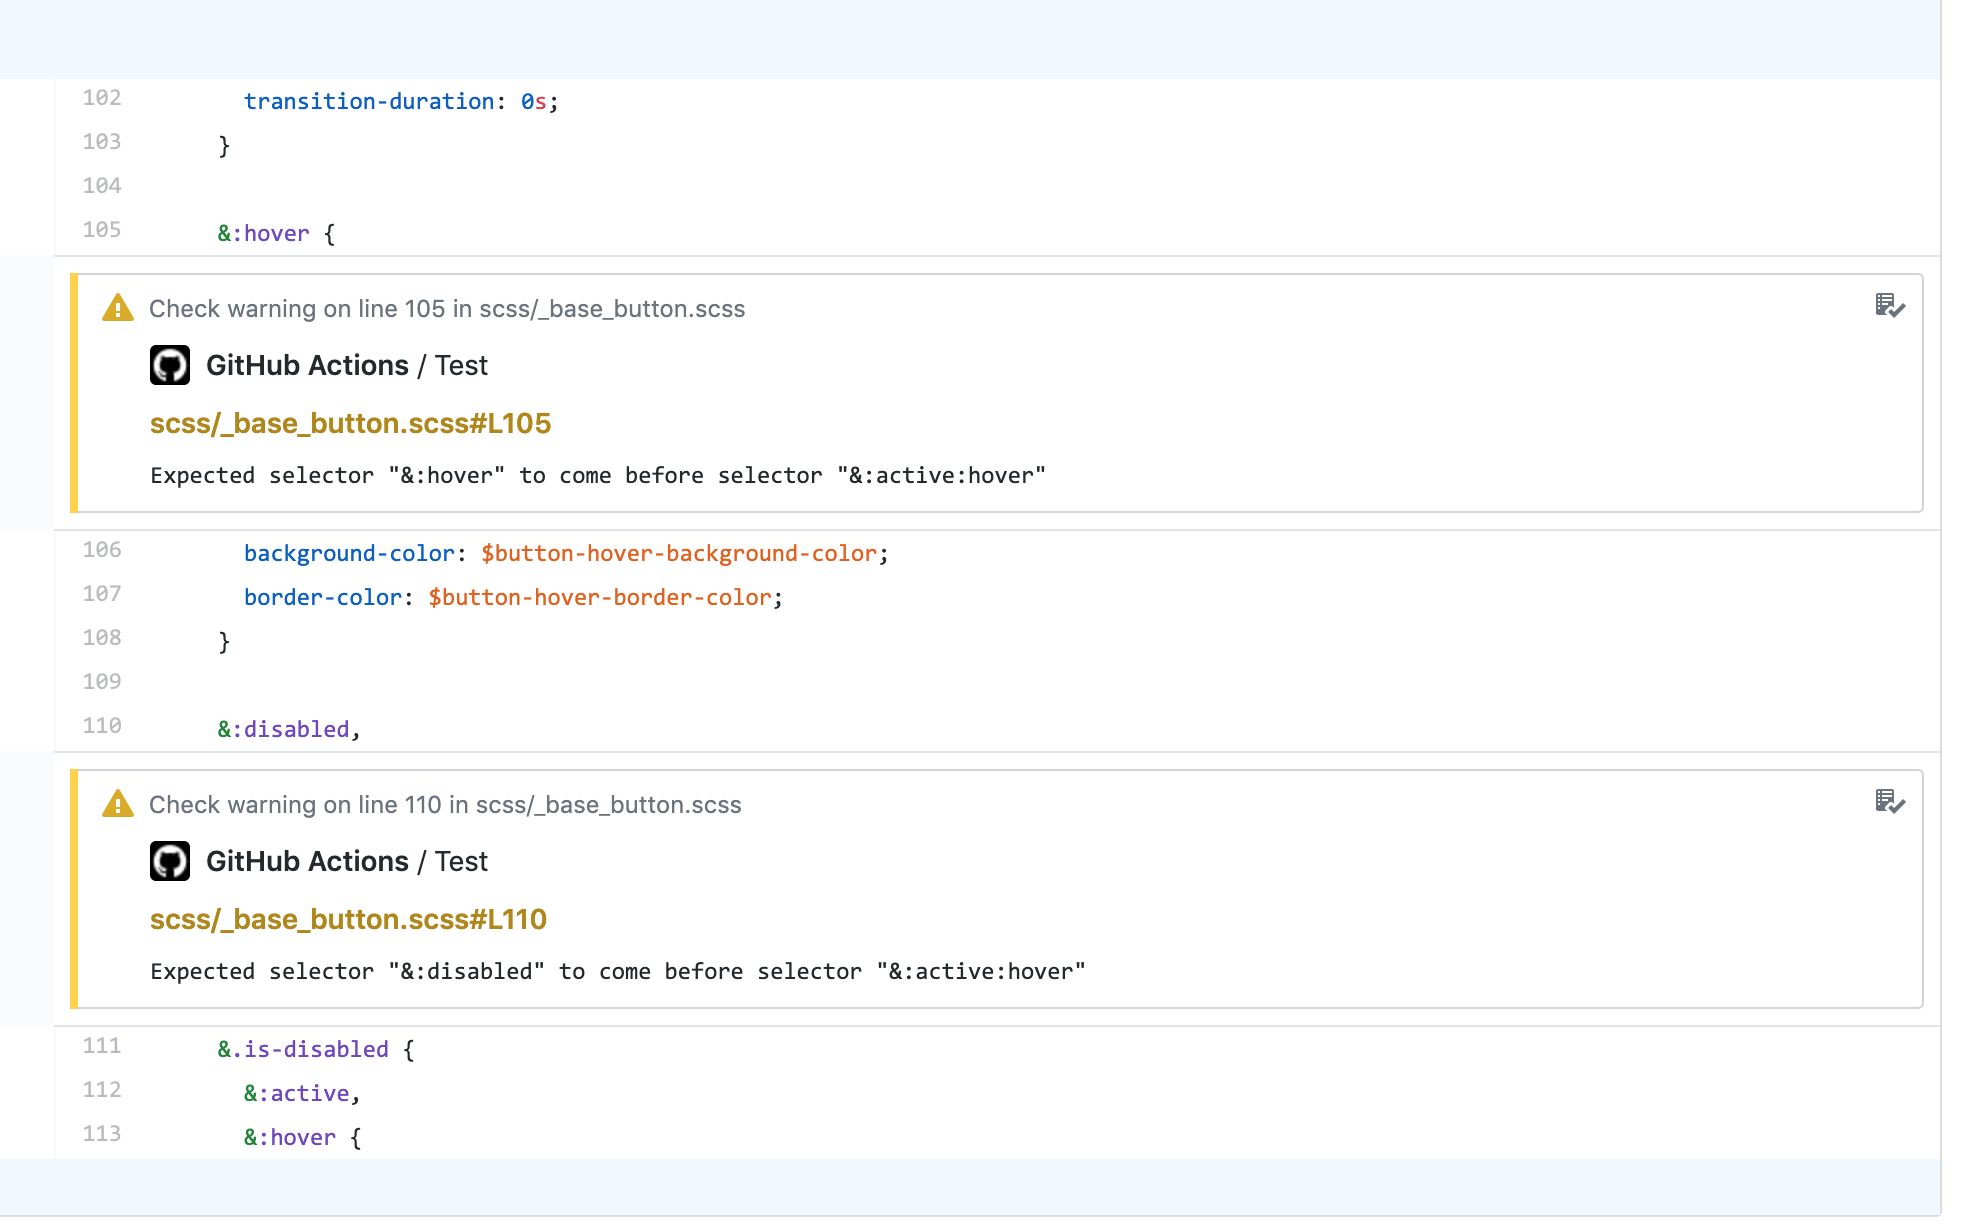
Task: Click GitHub avatar in line 105 annotation
Action: pos(170,365)
